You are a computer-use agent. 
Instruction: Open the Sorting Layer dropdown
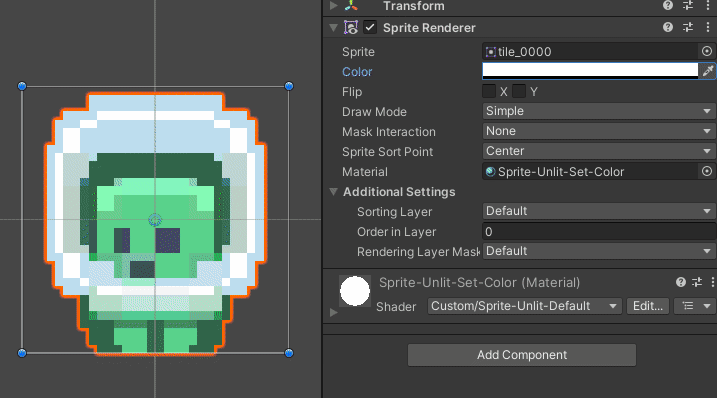599,211
